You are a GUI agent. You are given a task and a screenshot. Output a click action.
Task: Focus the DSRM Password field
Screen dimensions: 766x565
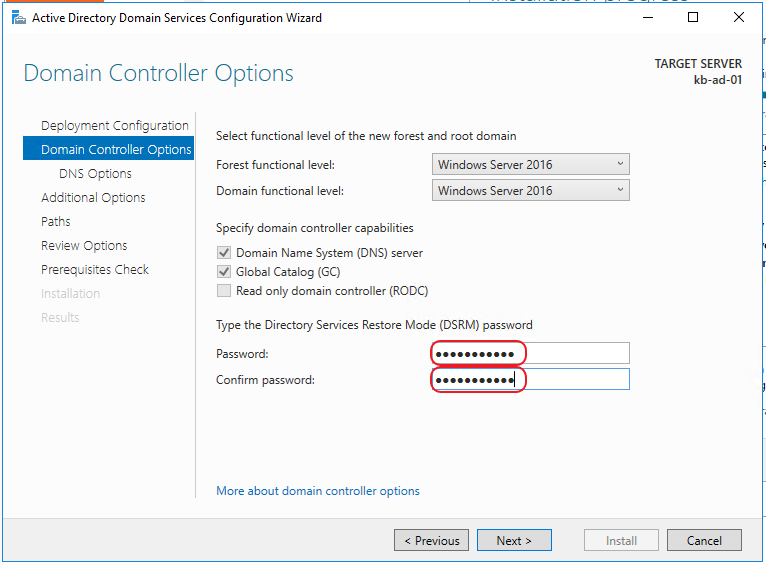(531, 353)
